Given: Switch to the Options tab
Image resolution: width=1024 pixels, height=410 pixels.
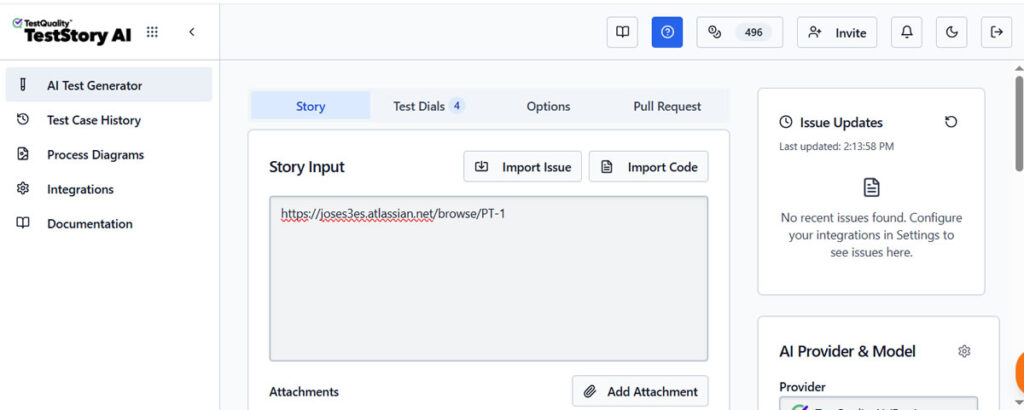Looking at the screenshot, I should click(x=548, y=106).
